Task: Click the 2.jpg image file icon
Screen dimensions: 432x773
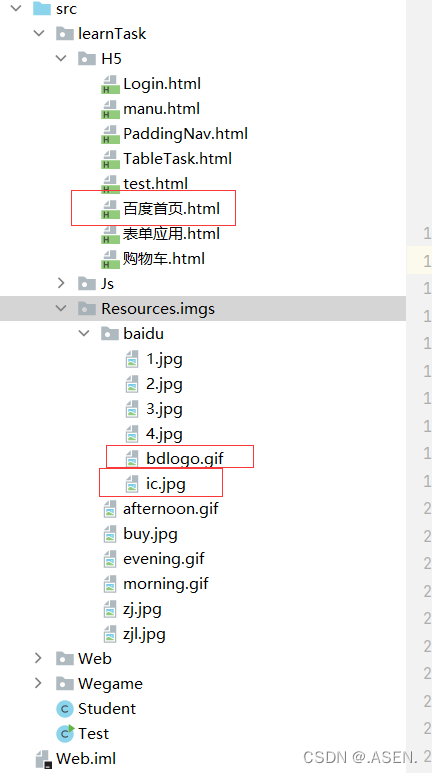Action: [x=132, y=384]
